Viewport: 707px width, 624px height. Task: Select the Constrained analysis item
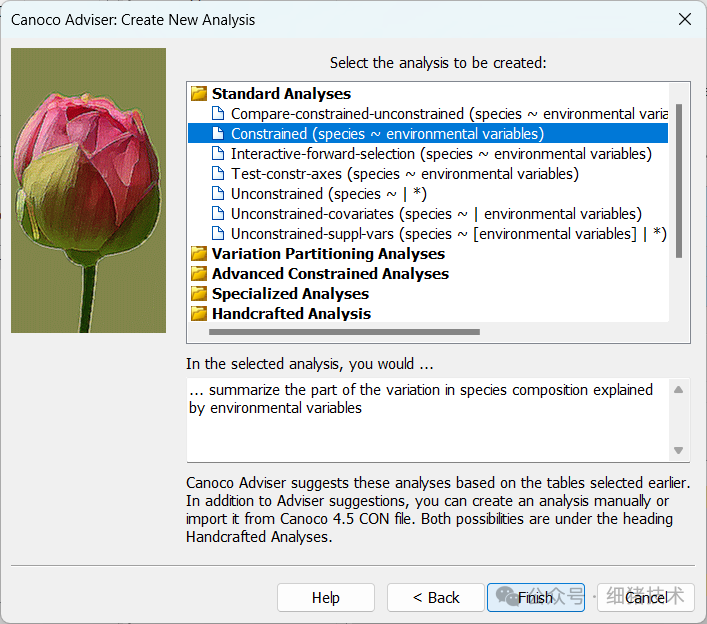click(387, 134)
